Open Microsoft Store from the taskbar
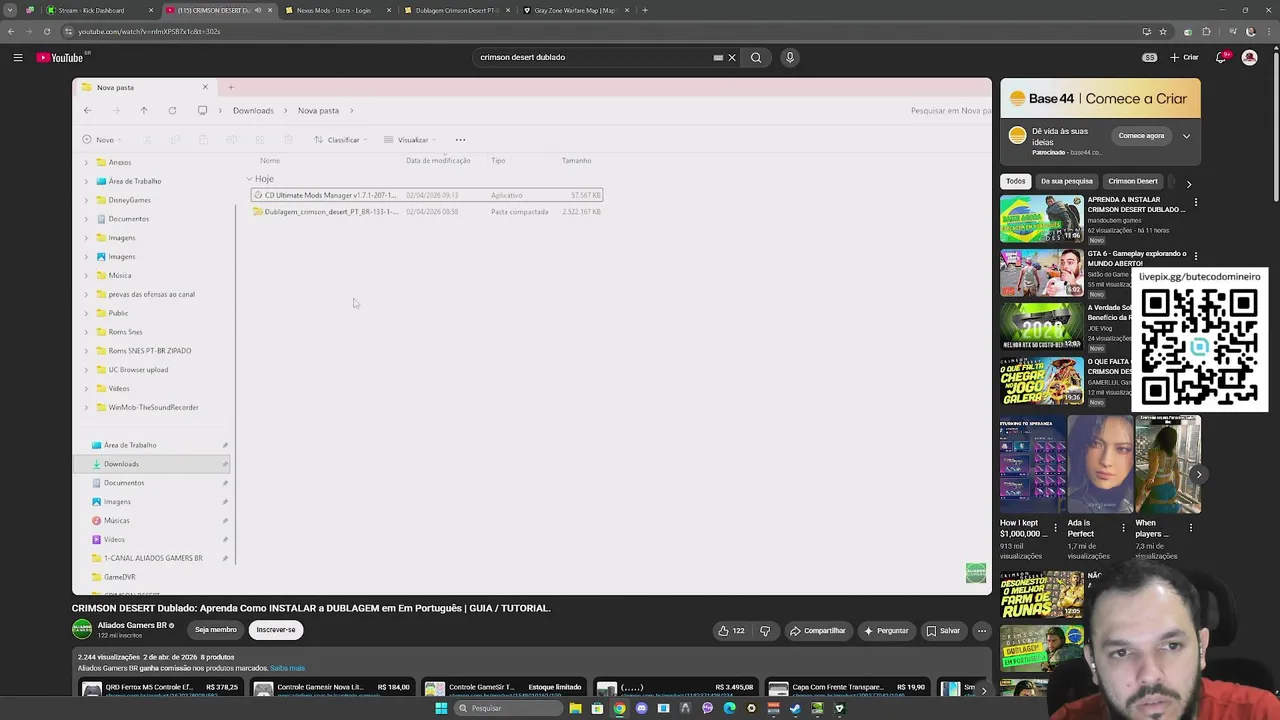Viewport: 1280px width, 720px height. [x=597, y=708]
